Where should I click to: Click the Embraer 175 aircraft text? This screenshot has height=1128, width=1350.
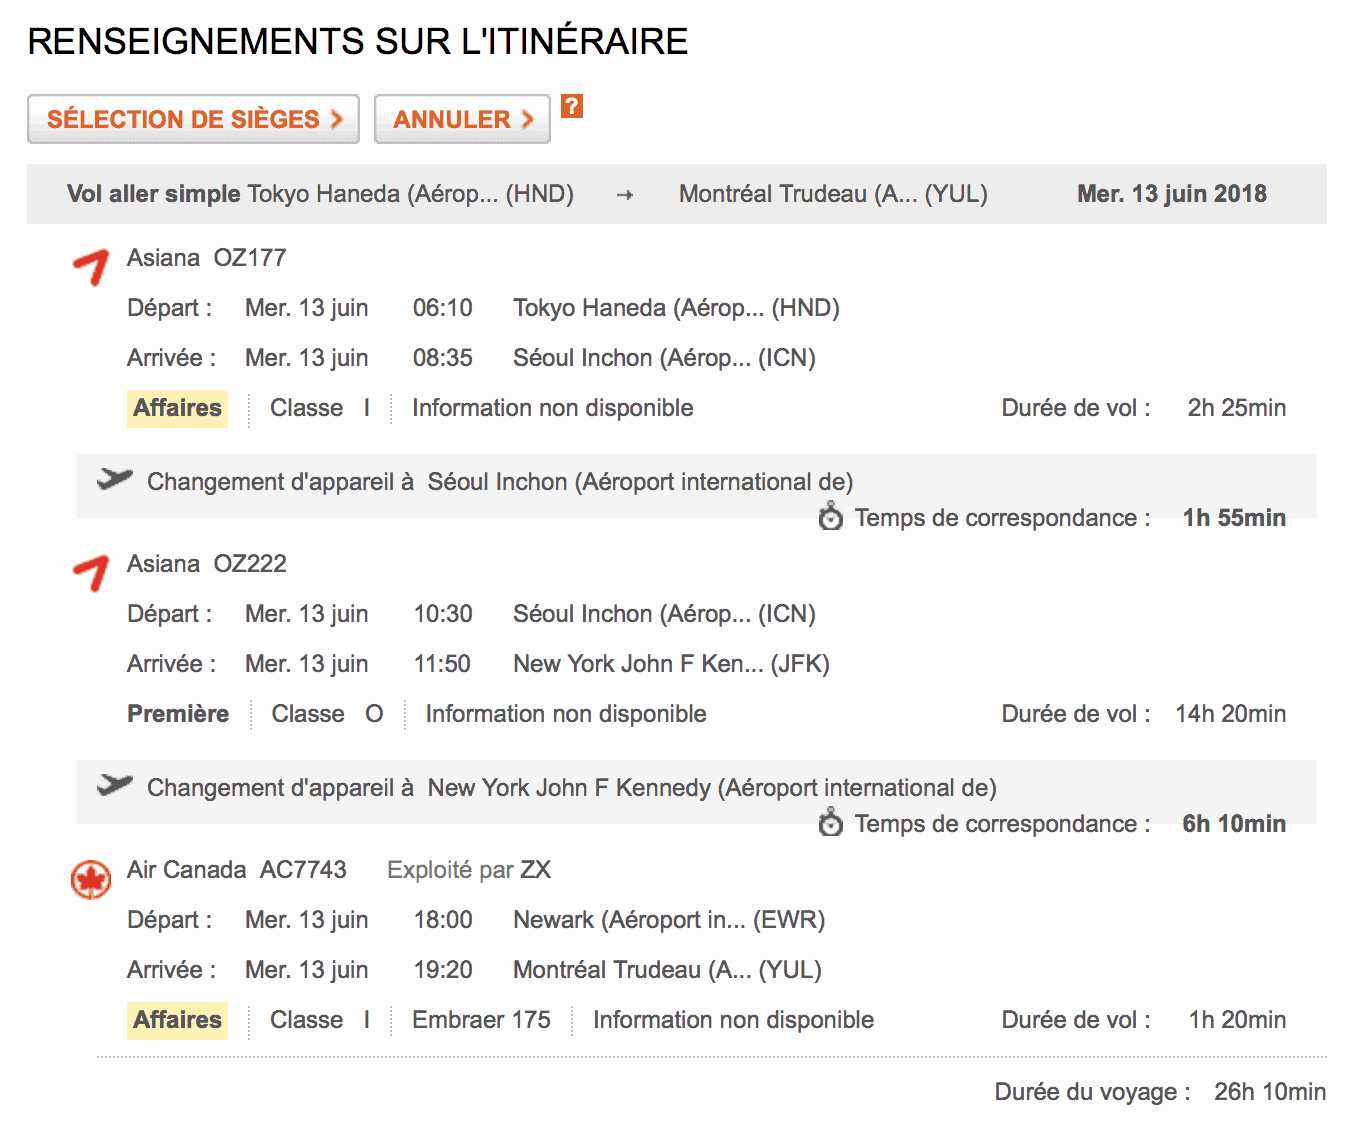(481, 1020)
